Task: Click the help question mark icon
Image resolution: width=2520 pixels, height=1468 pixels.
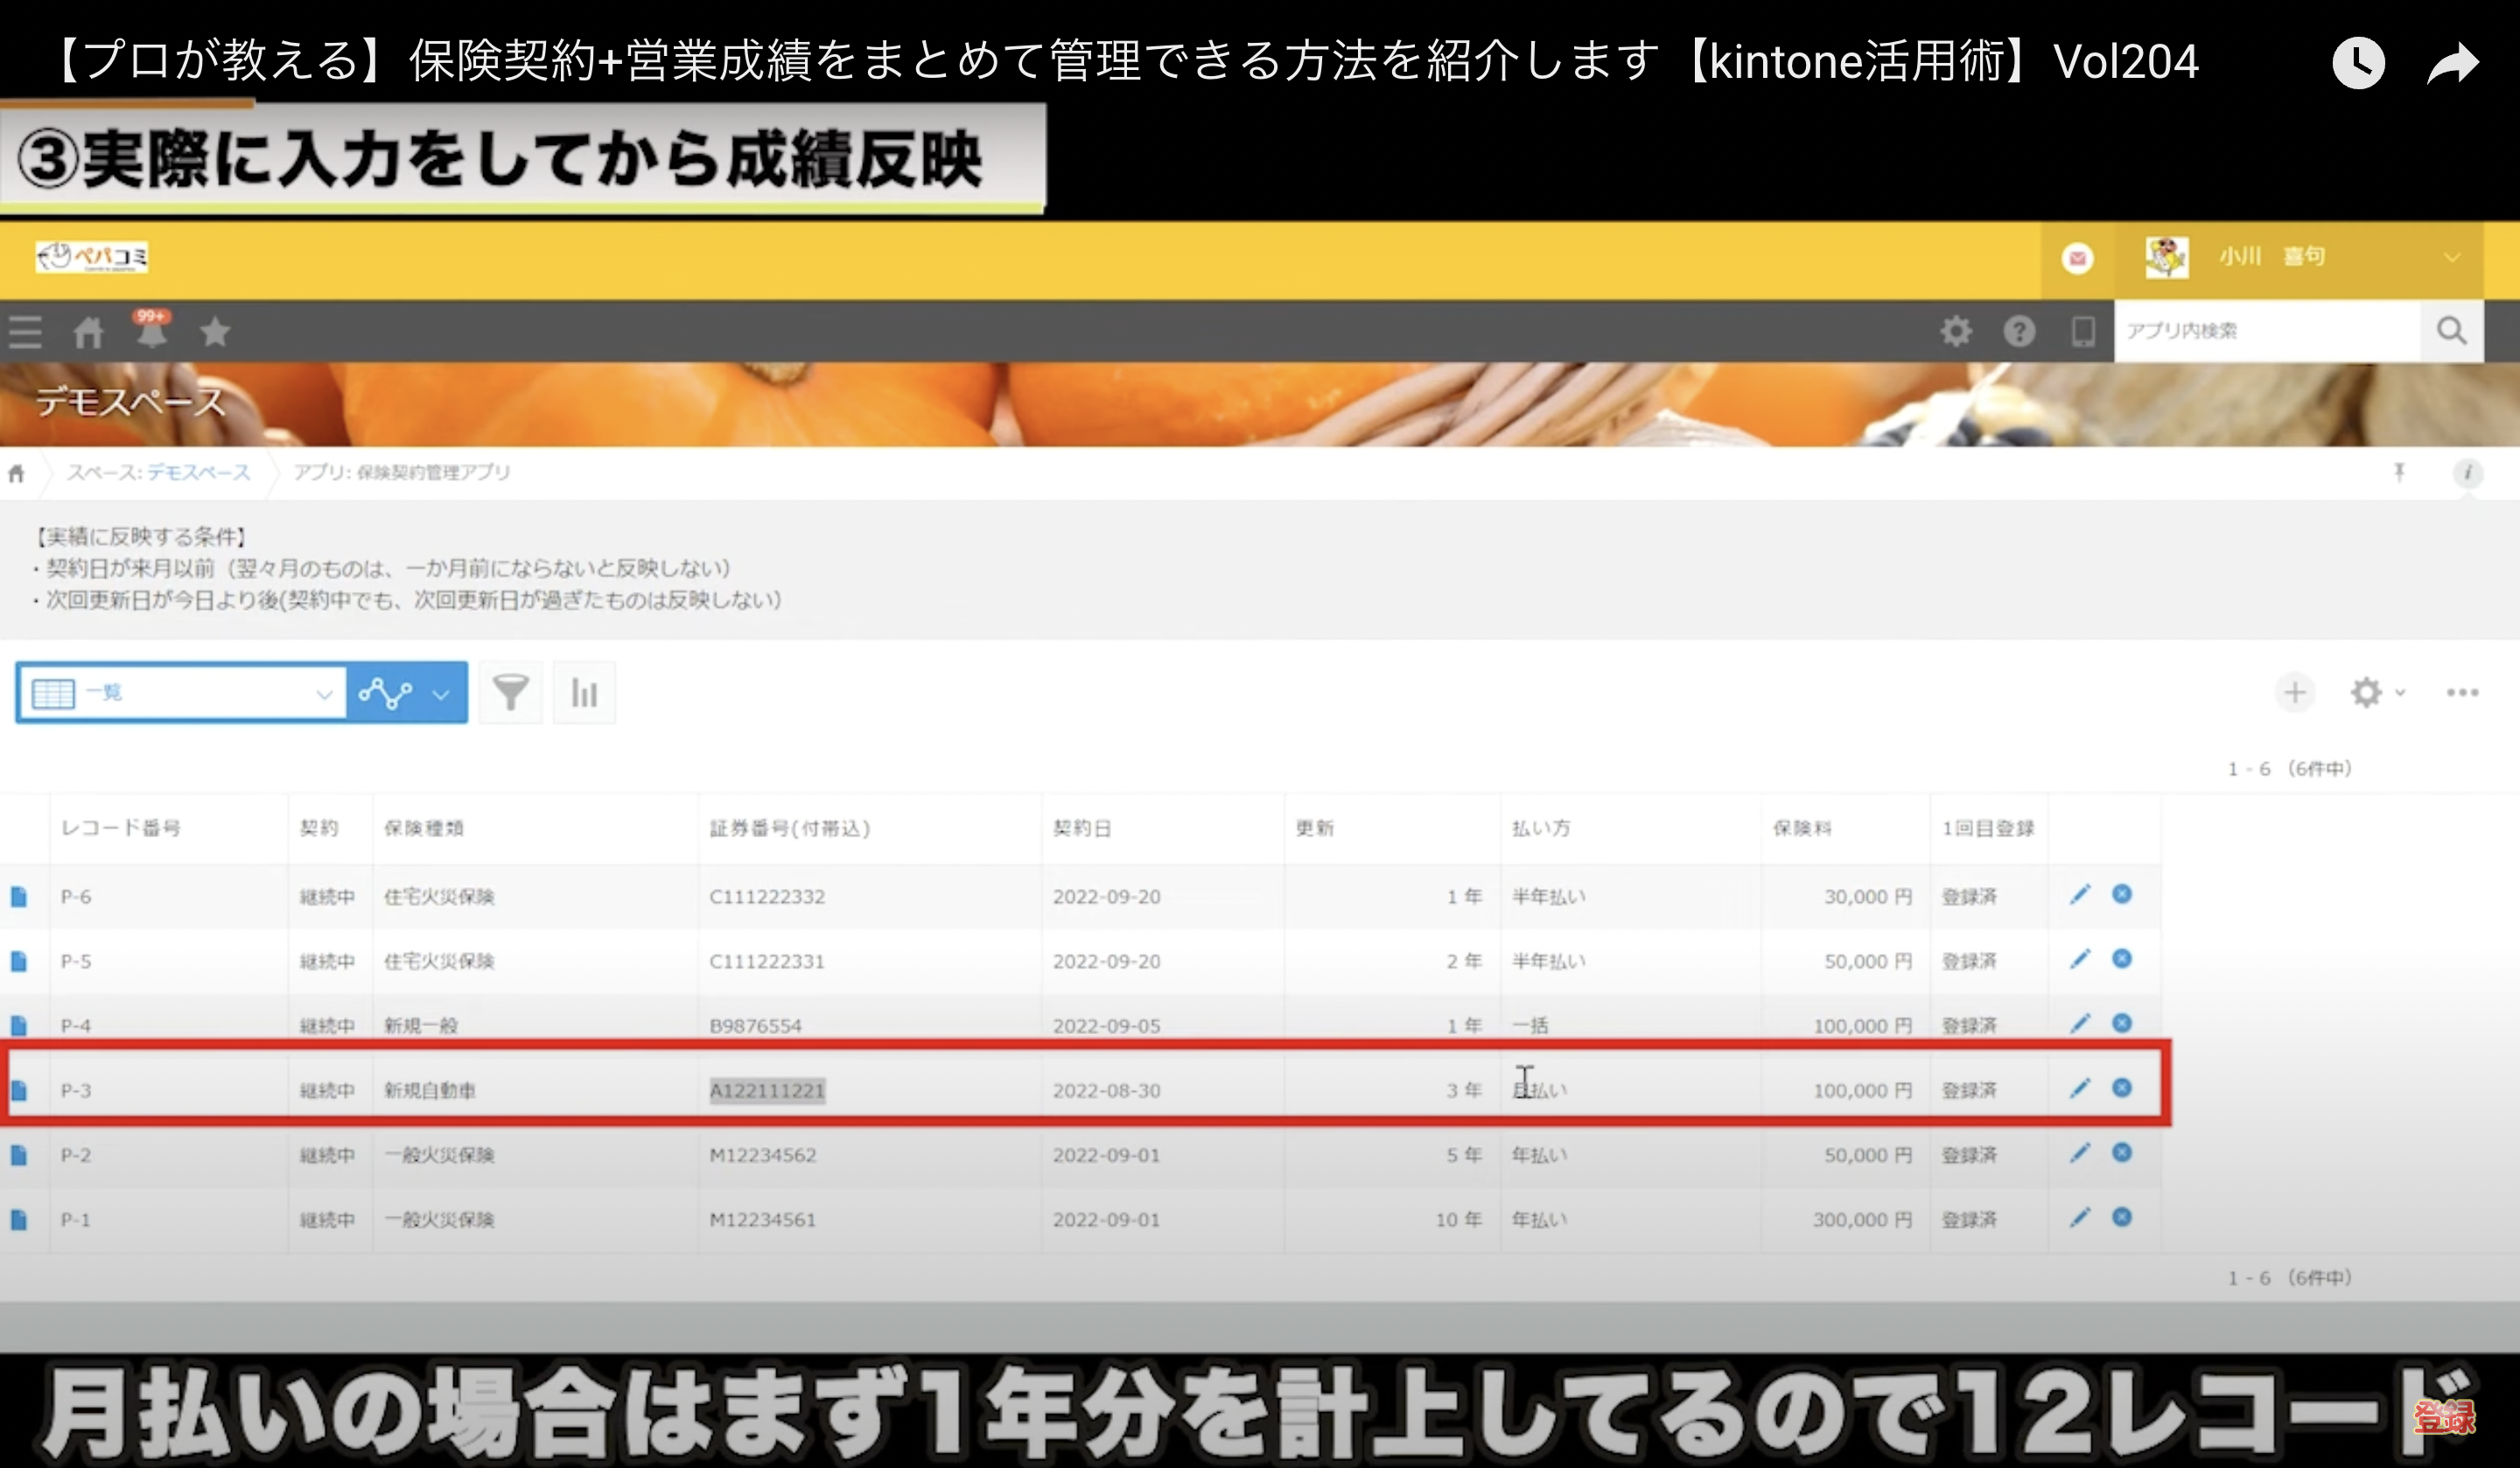Action: pos(2019,331)
